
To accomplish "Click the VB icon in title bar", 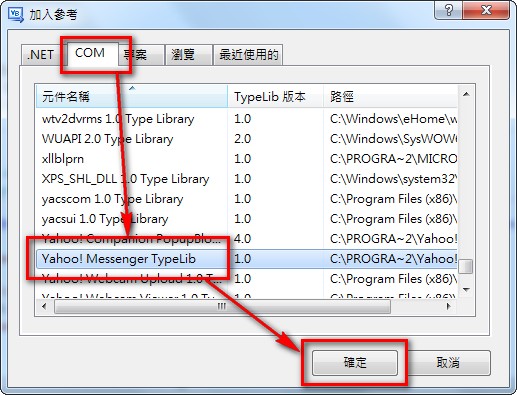I will coord(16,15).
